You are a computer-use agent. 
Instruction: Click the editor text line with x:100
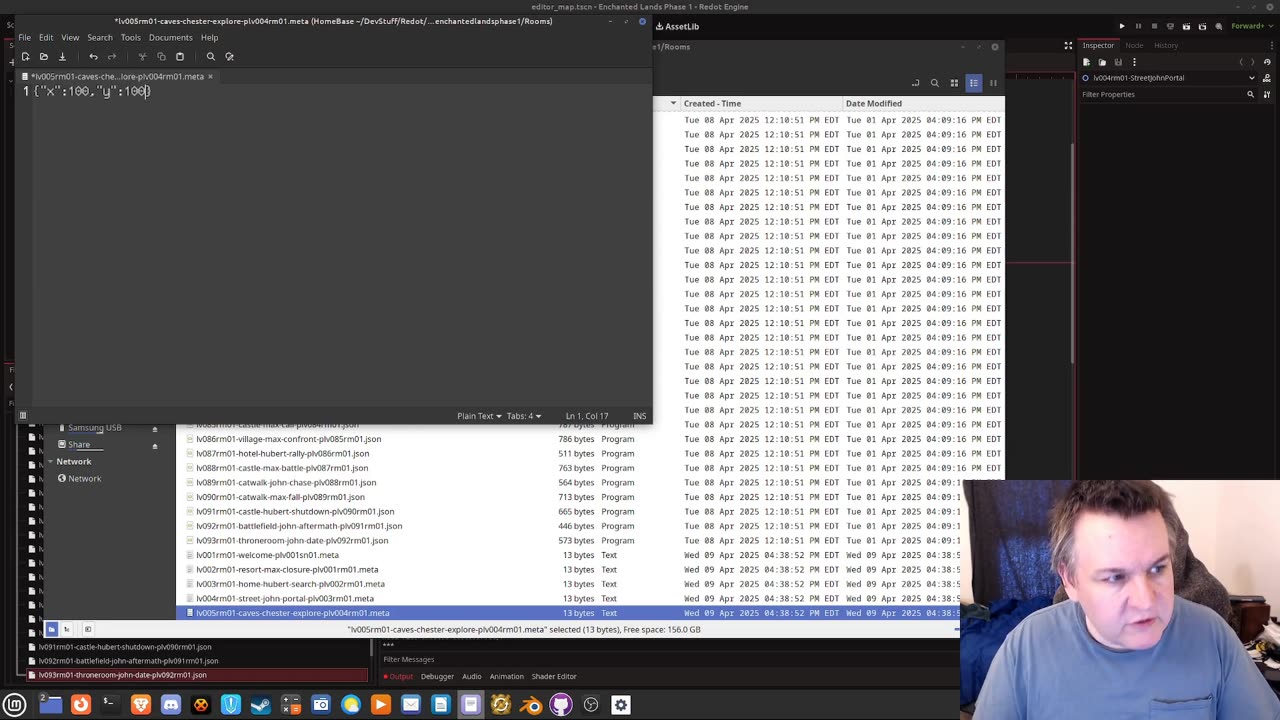click(92, 91)
